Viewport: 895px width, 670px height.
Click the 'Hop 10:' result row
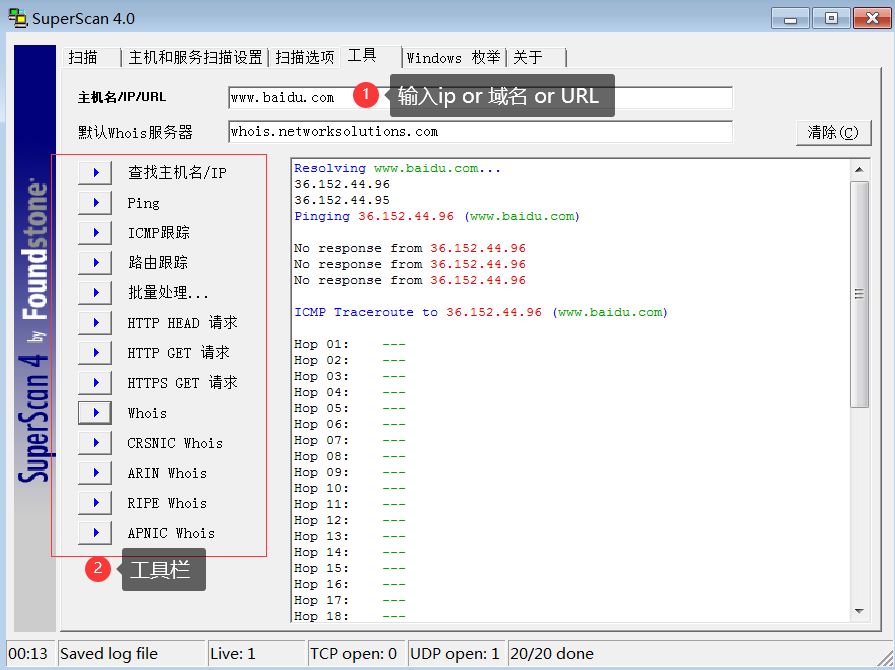[349, 488]
